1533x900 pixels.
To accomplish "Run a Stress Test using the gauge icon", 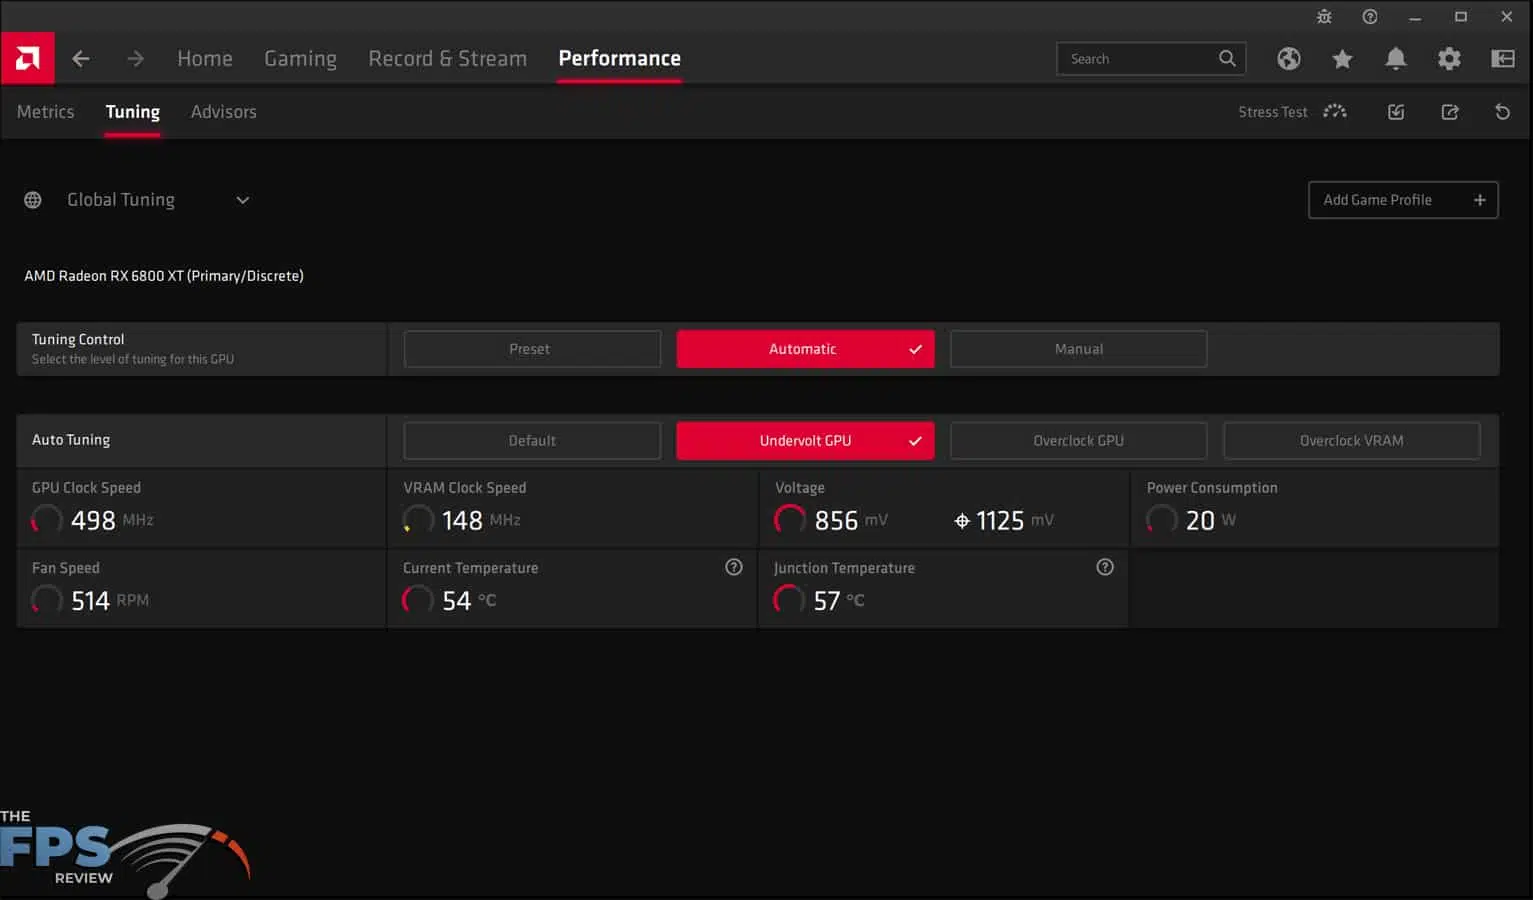I will pyautogui.click(x=1335, y=111).
